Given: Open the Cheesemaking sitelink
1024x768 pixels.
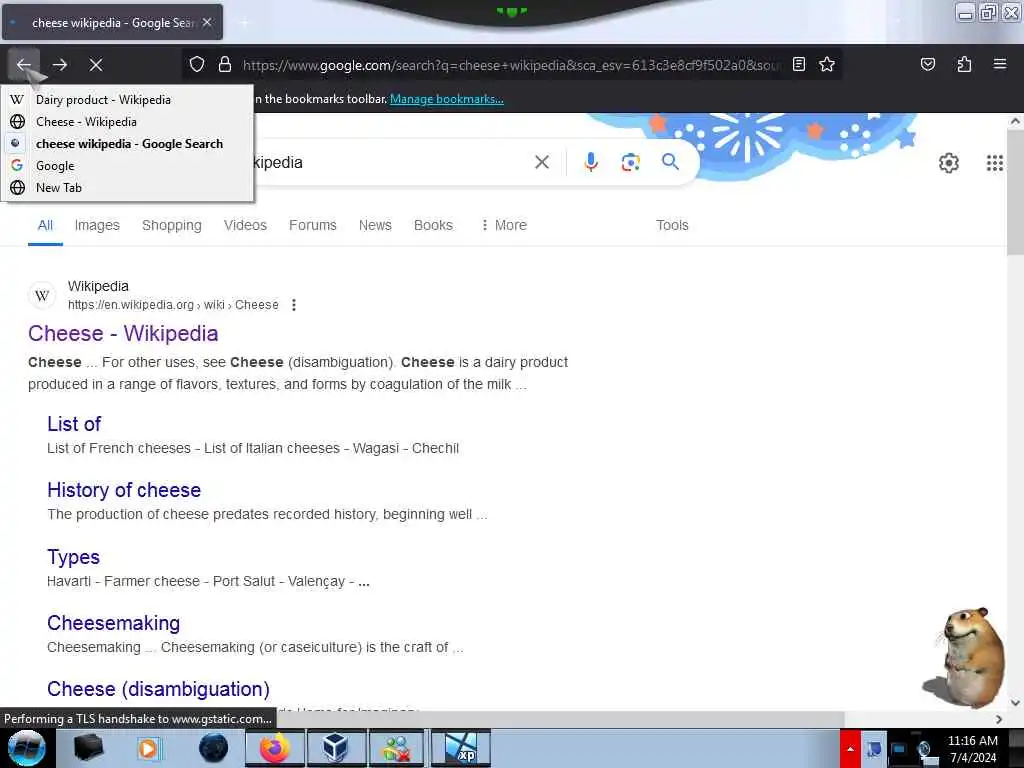Looking at the screenshot, I should click(x=114, y=623).
